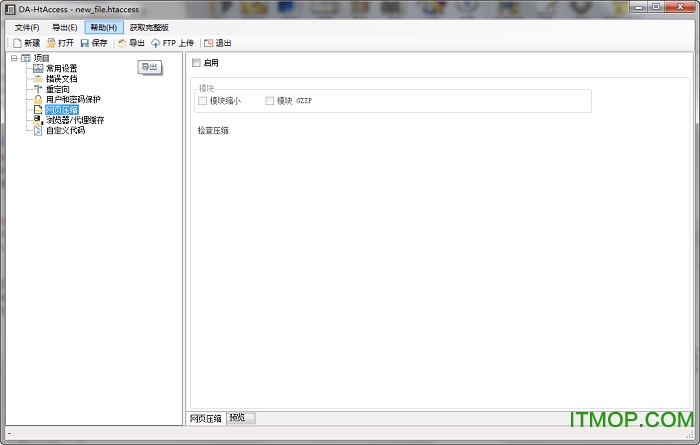Open the 获取完整版 menu
The width and height of the screenshot is (700, 445).
(149, 28)
